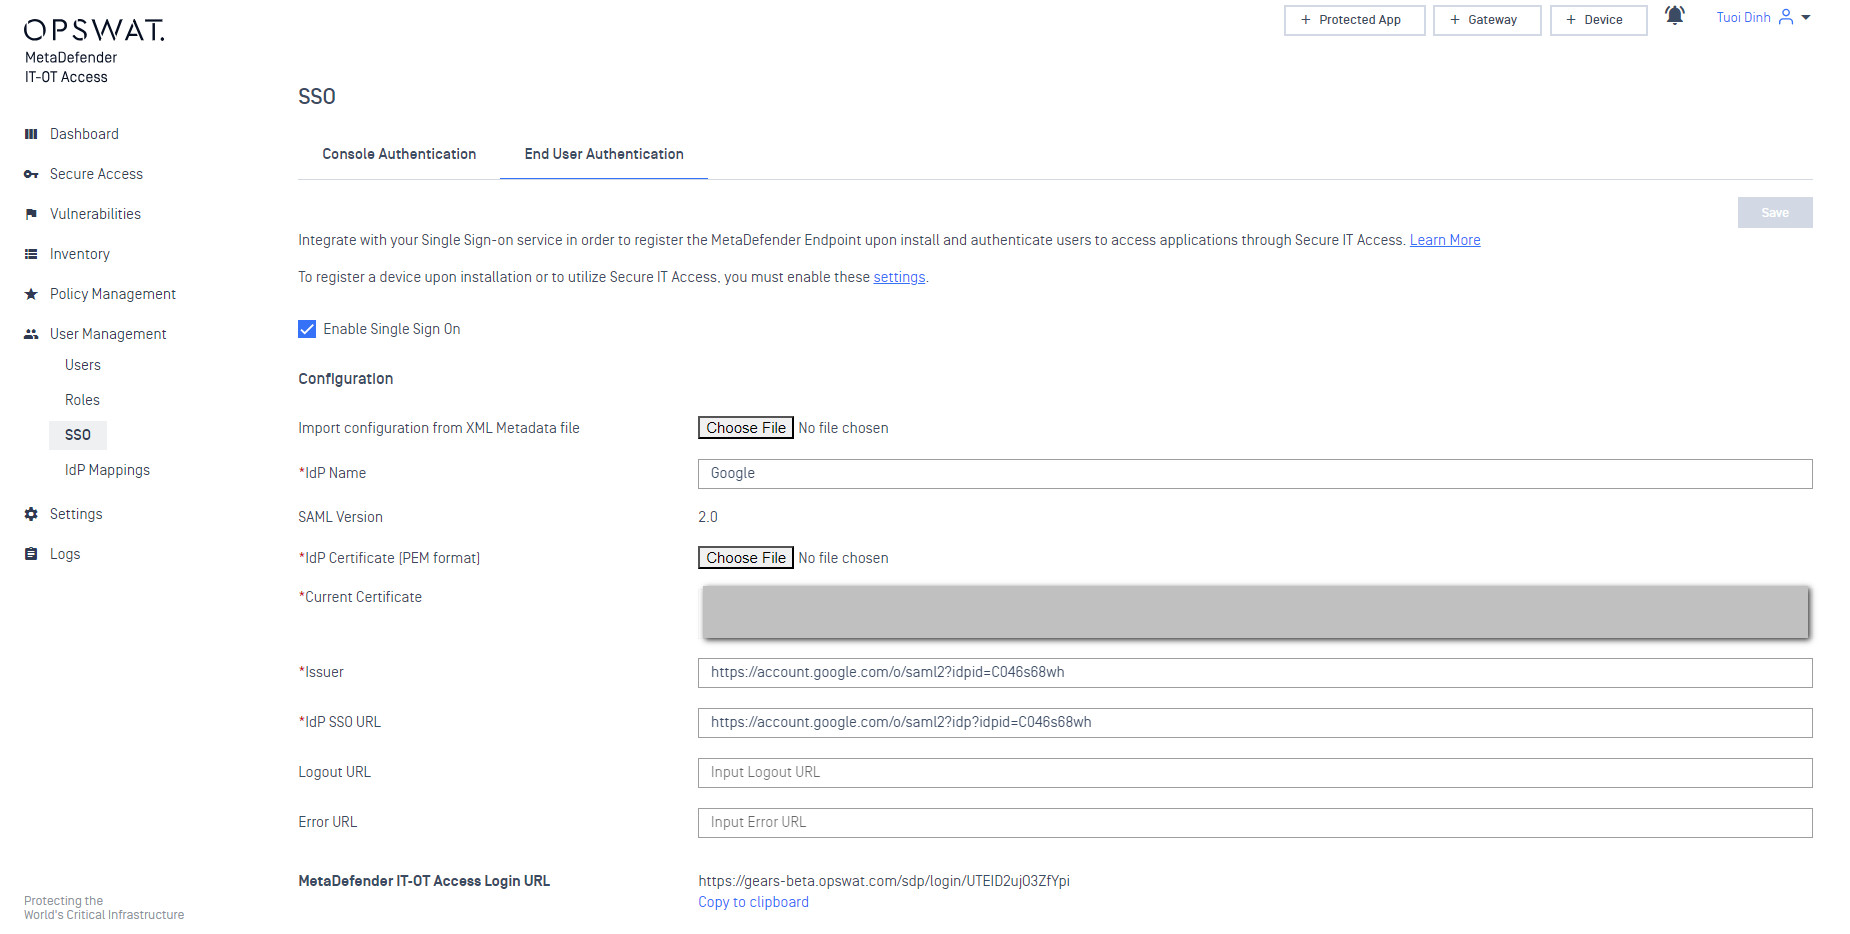Open Roles submenu item
The image size is (1850, 934).
pos(82,400)
